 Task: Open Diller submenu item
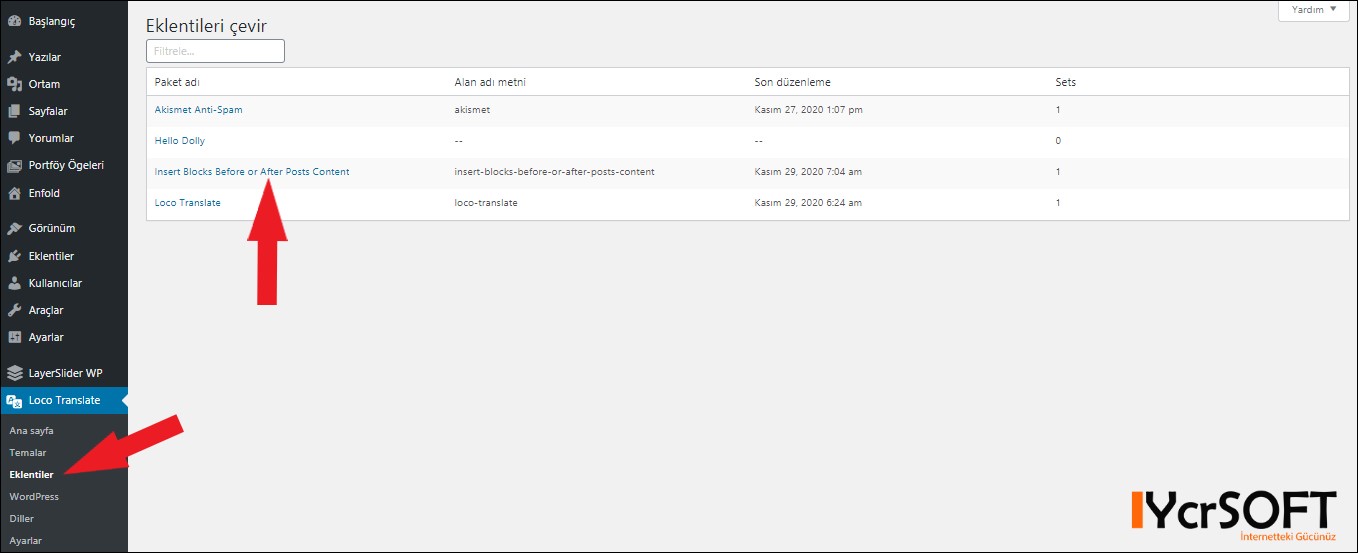point(23,519)
